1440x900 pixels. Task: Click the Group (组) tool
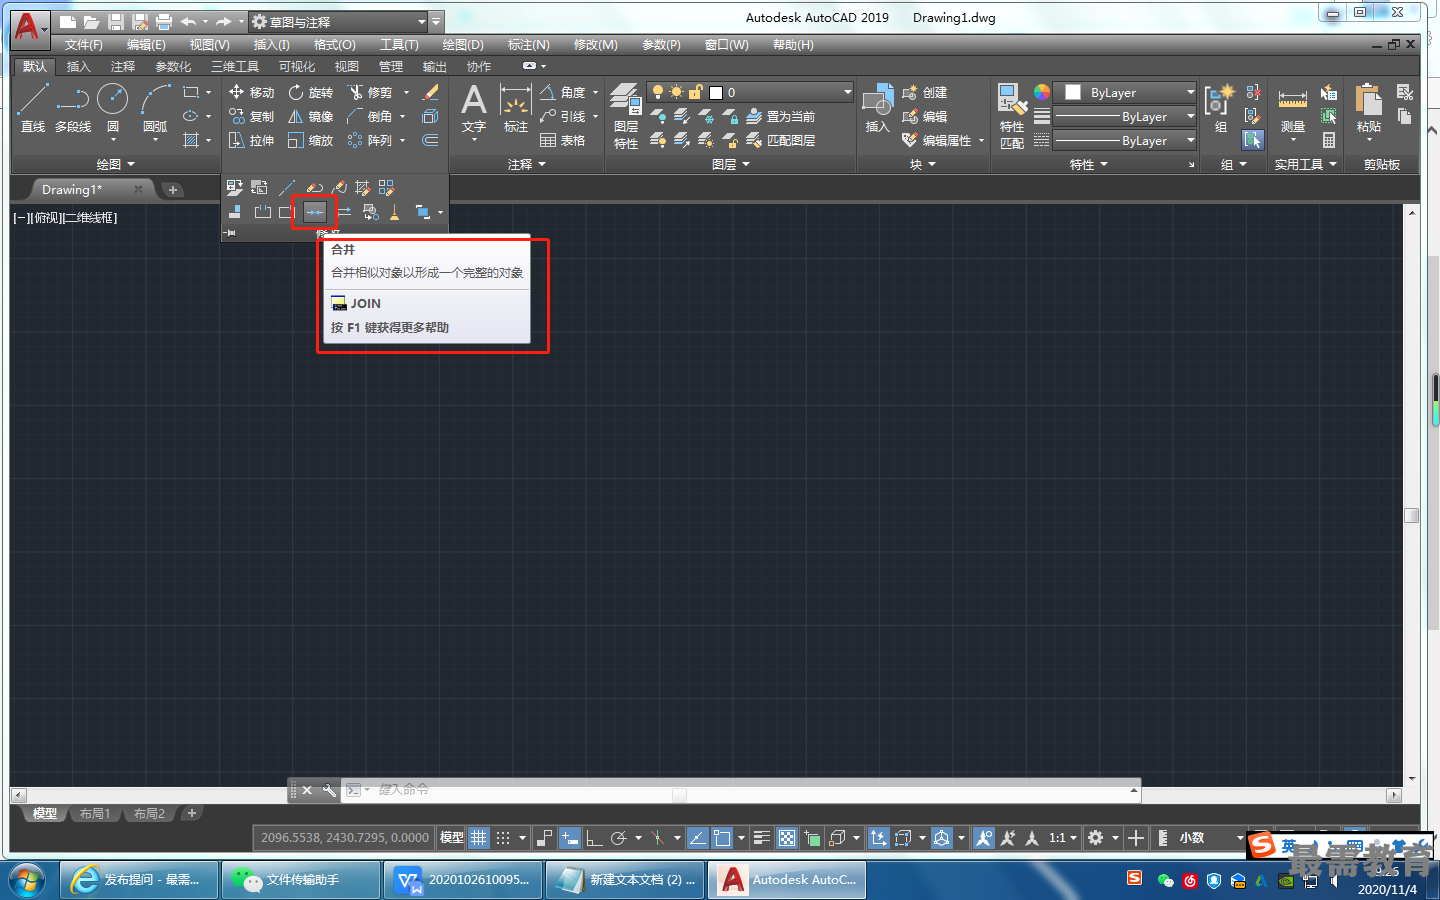(x=1221, y=109)
